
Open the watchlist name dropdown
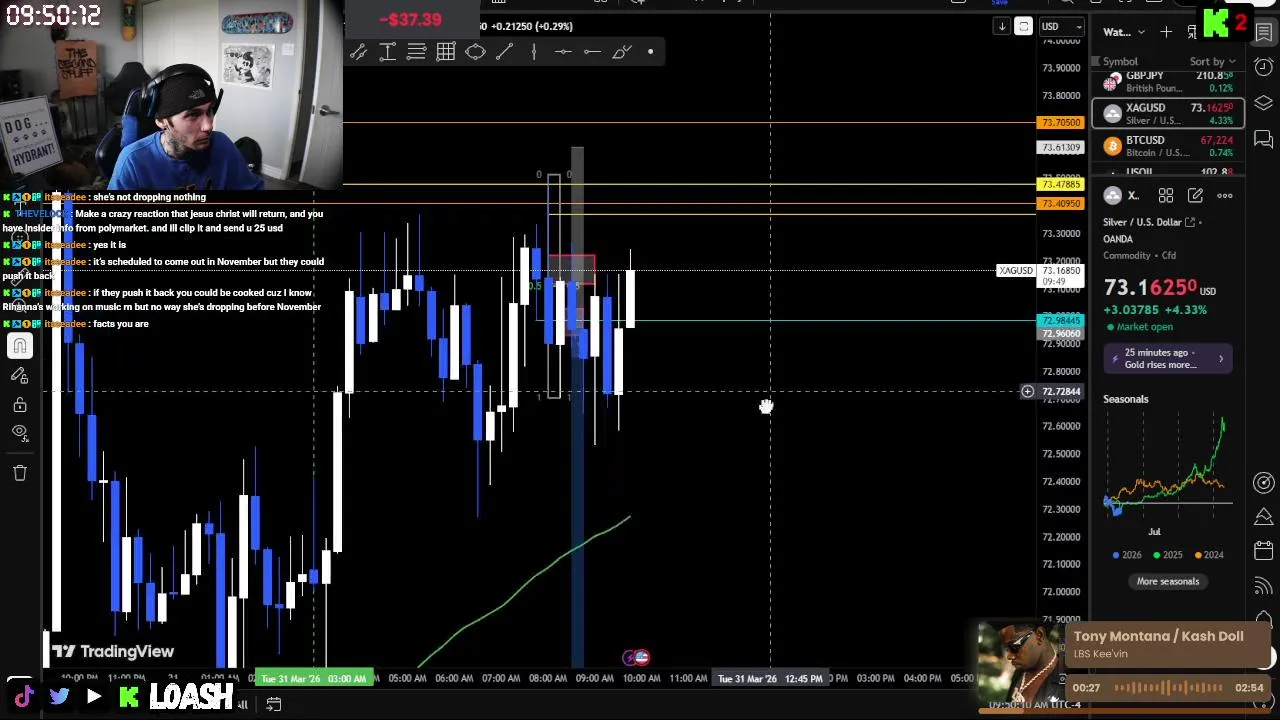[x=1124, y=32]
